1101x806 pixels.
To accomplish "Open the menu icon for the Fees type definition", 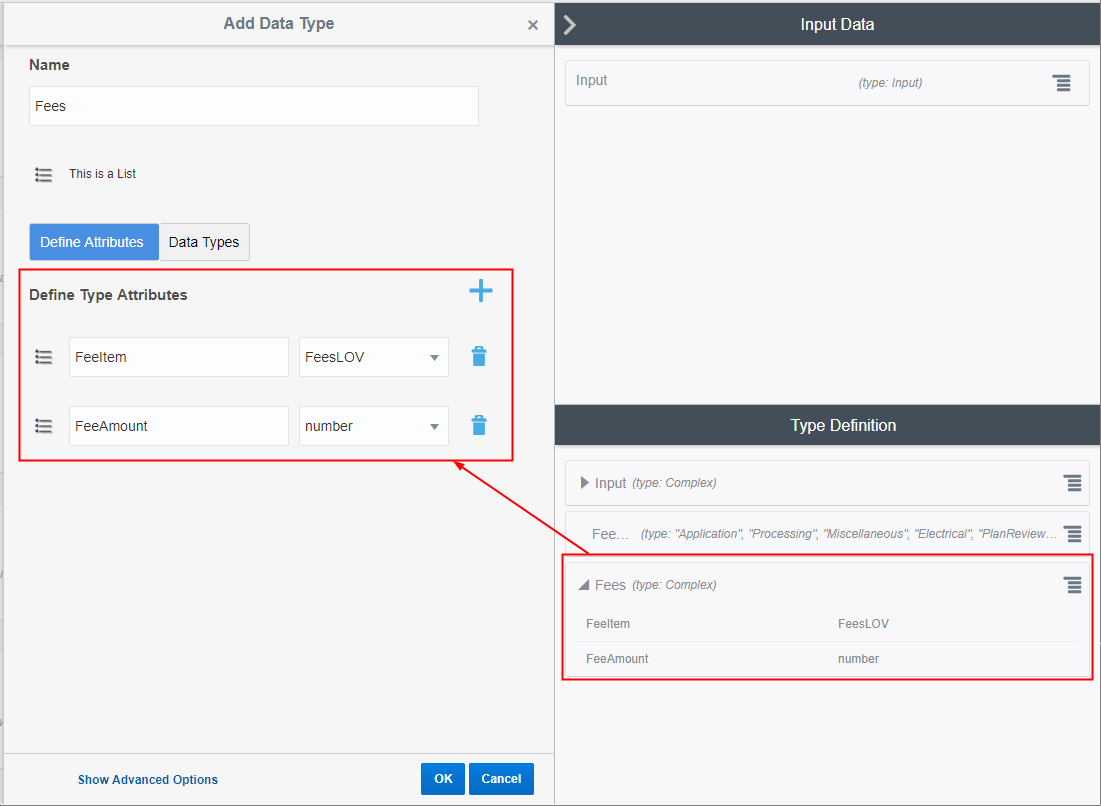I will pos(1072,584).
